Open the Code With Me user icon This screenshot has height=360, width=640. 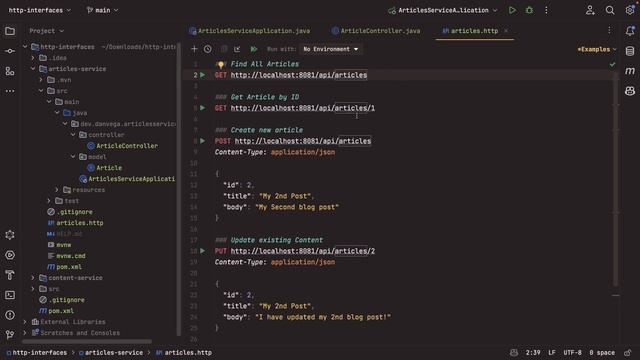[x=590, y=10]
